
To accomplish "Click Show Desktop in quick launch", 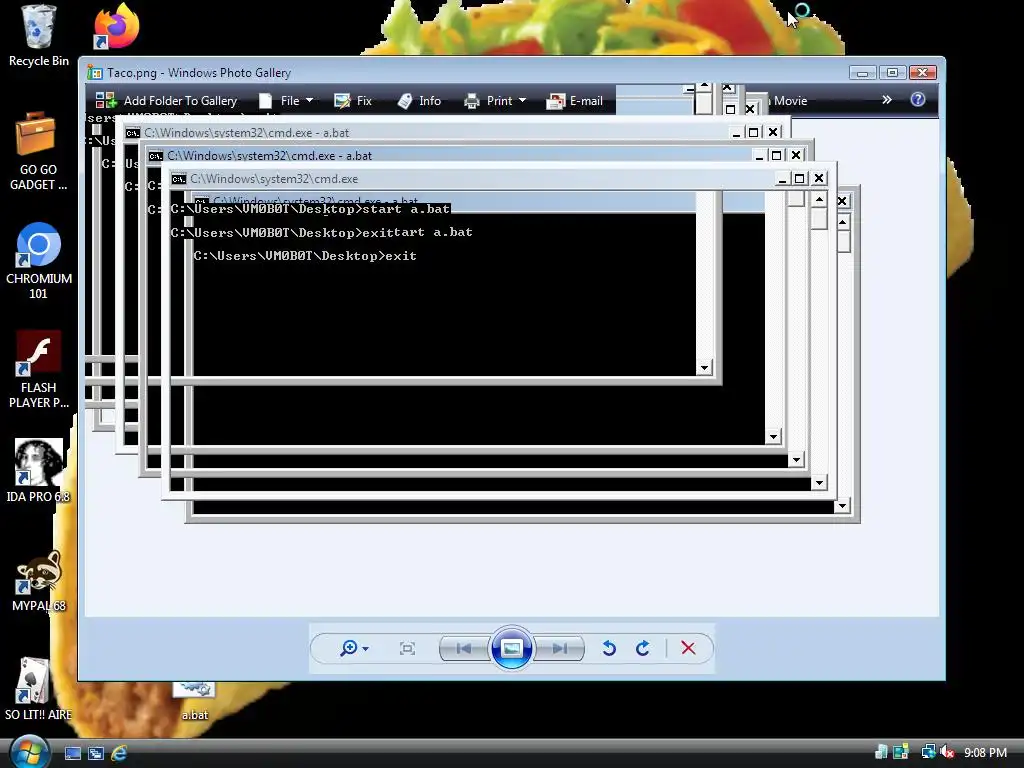I will coord(72,753).
